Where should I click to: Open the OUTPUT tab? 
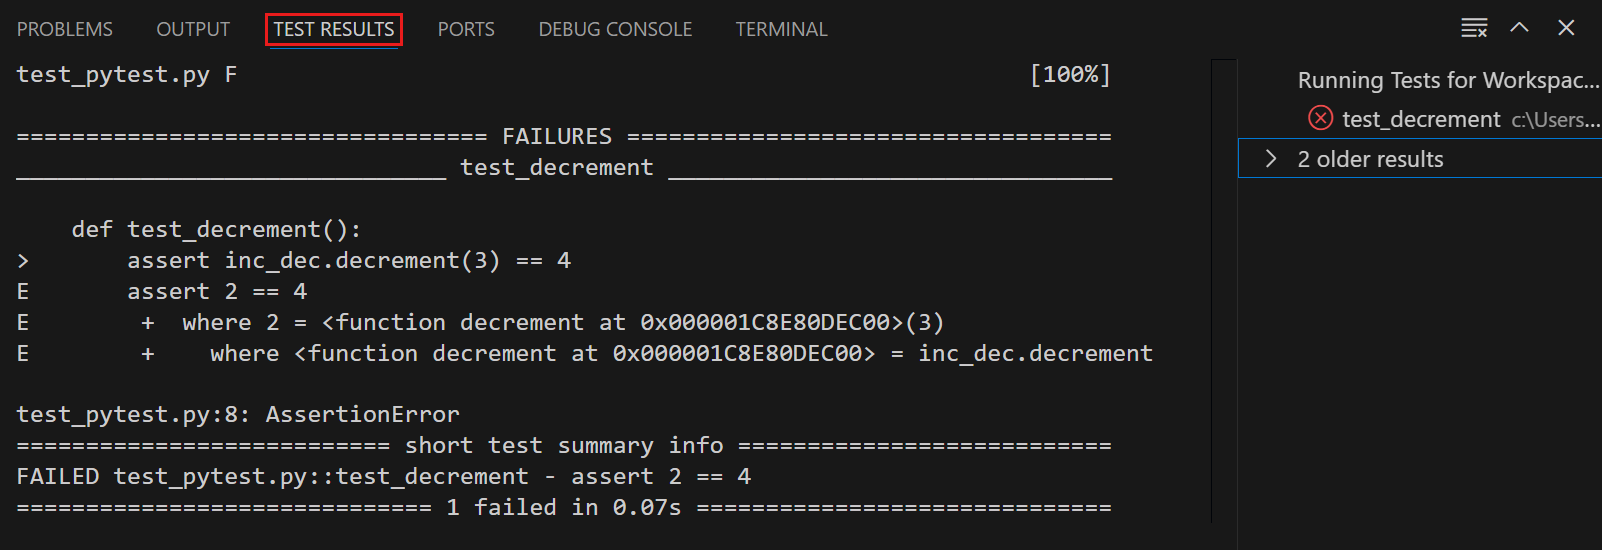(193, 30)
